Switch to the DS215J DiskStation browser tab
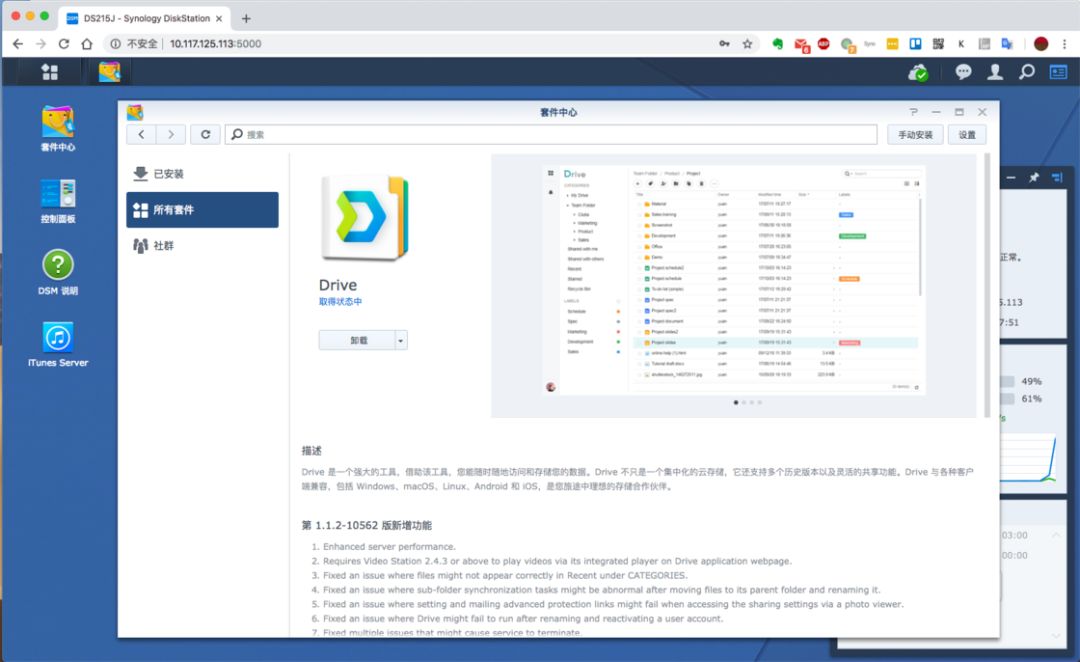This screenshot has width=1080, height=662. (145, 19)
